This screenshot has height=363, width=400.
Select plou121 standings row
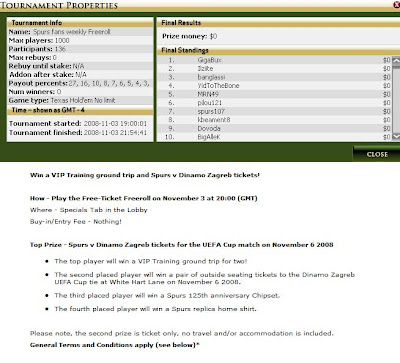[x=275, y=103]
